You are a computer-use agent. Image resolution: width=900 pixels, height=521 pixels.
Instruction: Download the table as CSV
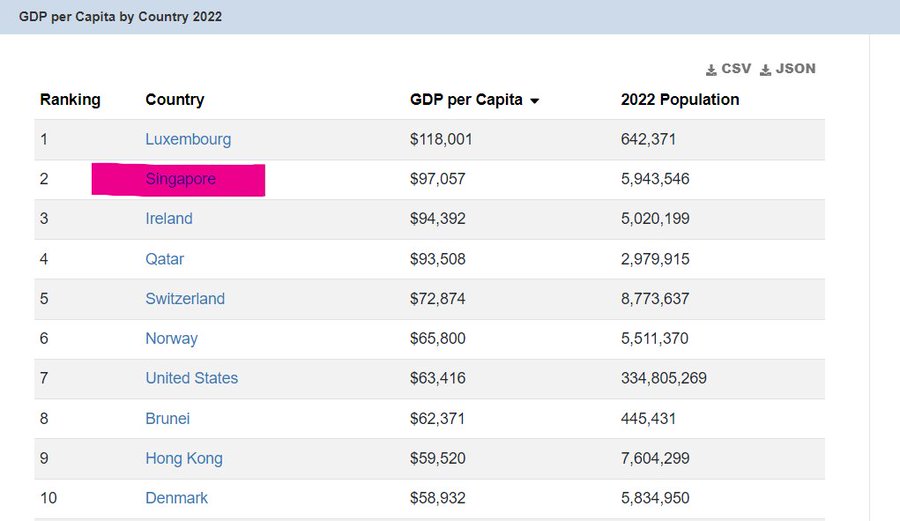click(x=728, y=69)
